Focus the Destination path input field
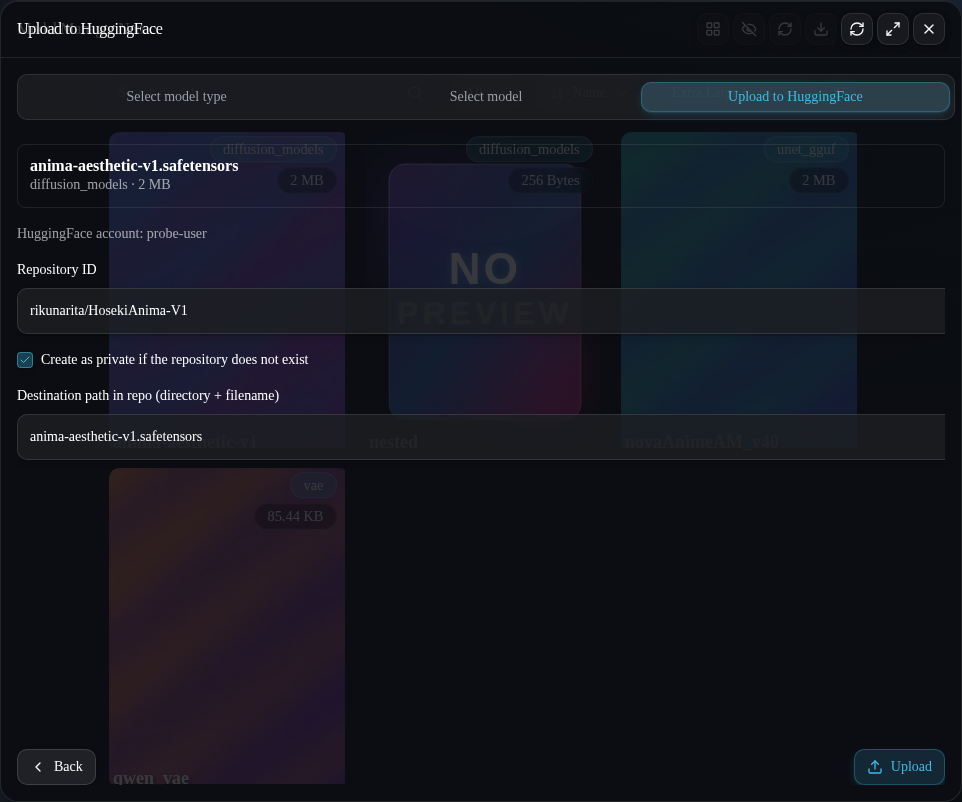This screenshot has height=802, width=962. coord(481,436)
